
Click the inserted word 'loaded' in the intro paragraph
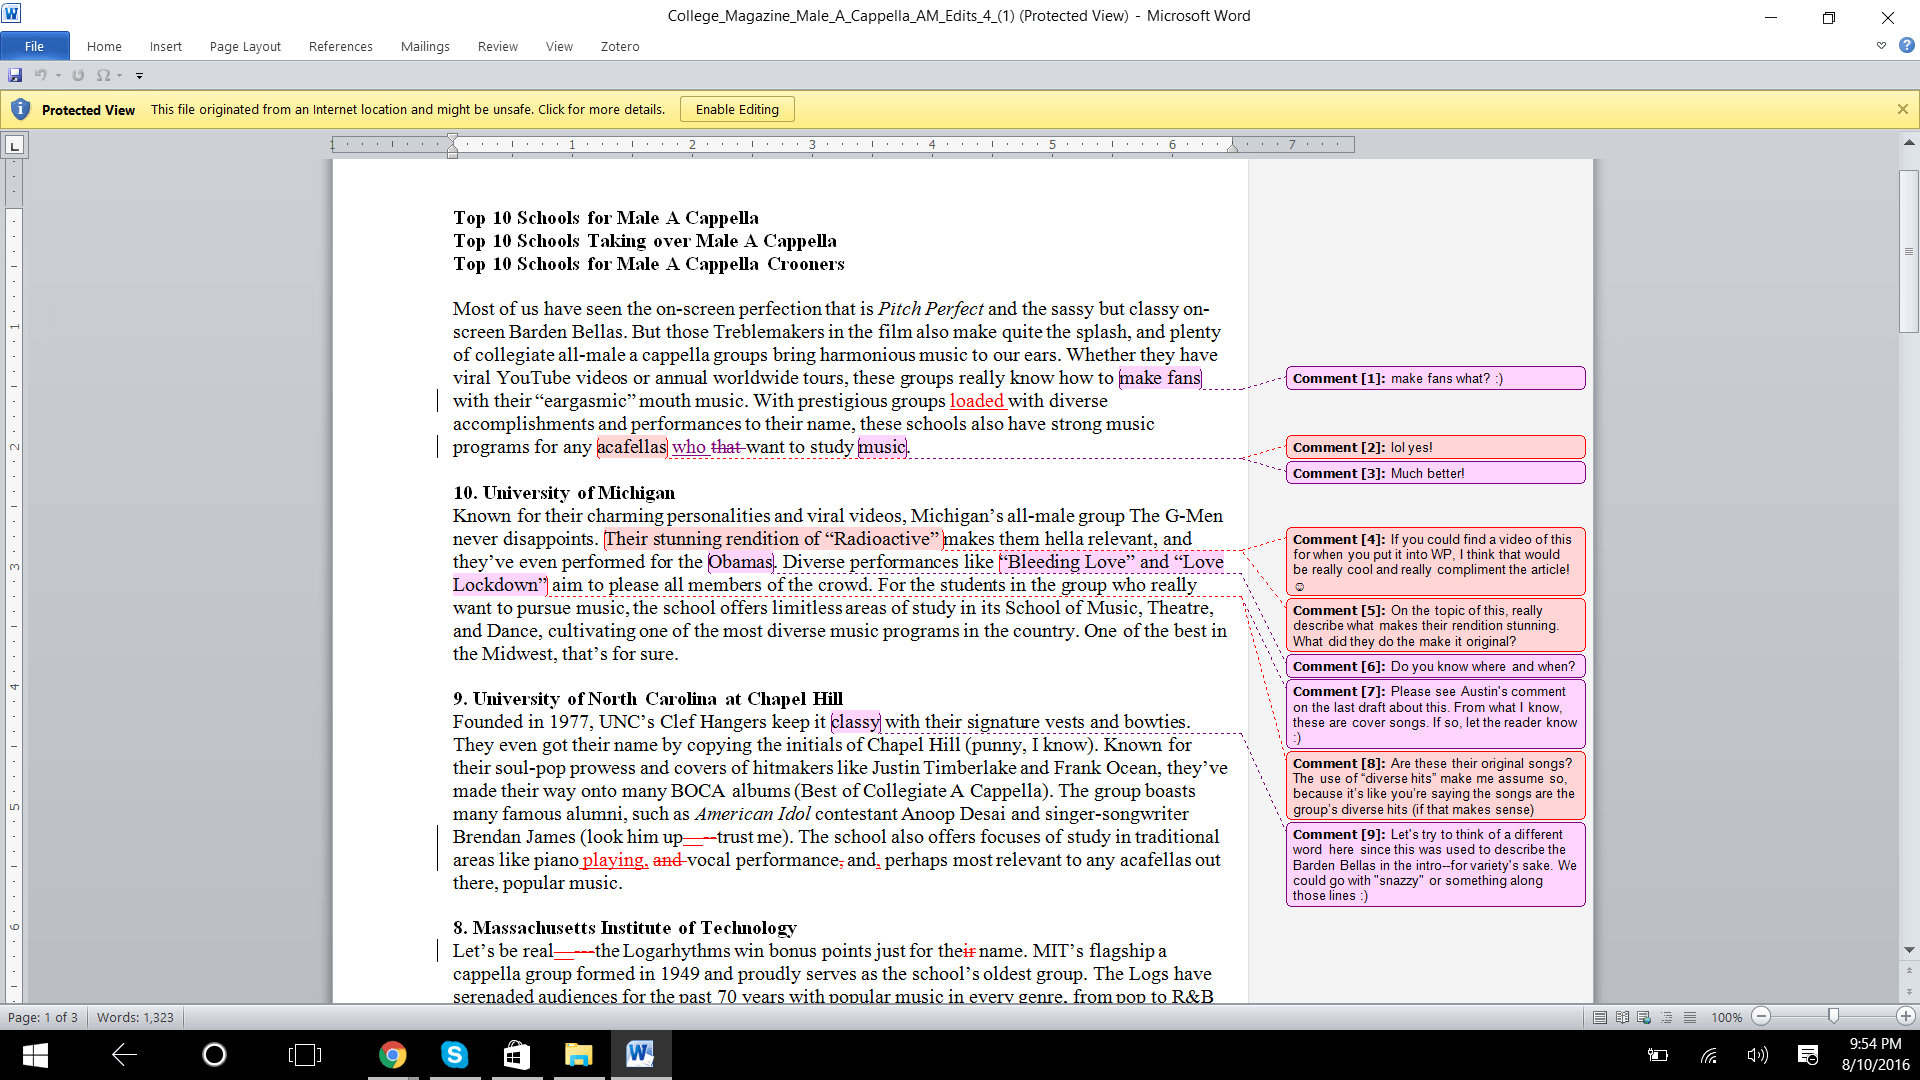coord(976,401)
